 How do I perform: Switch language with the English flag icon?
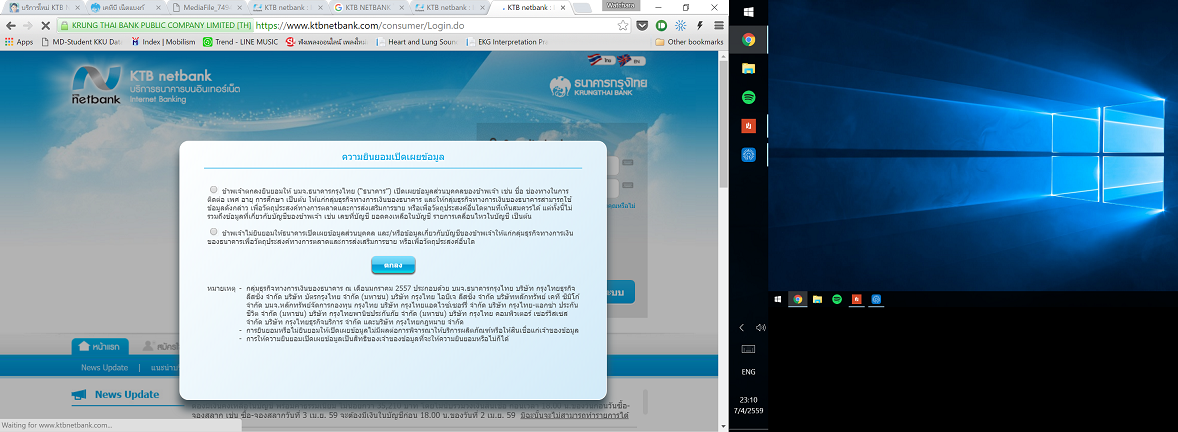pos(630,59)
